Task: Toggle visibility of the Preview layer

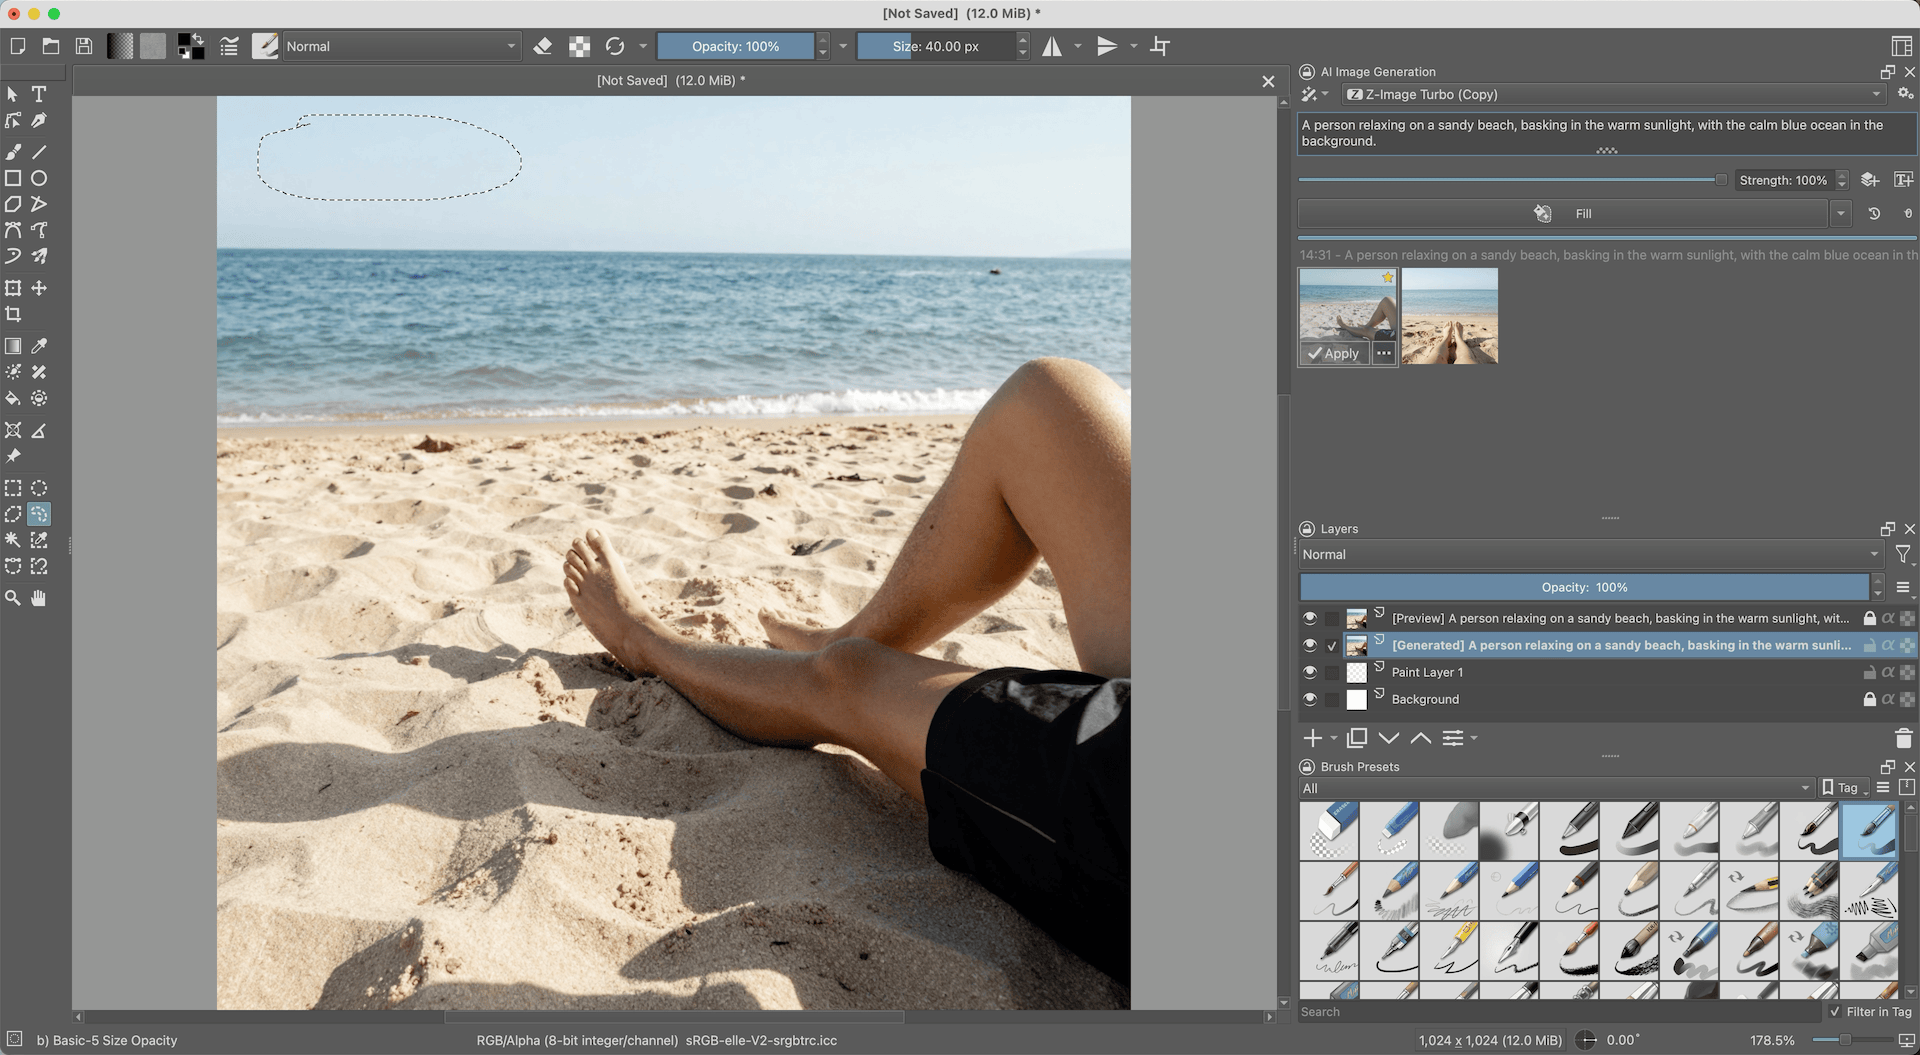Action: click(x=1310, y=618)
